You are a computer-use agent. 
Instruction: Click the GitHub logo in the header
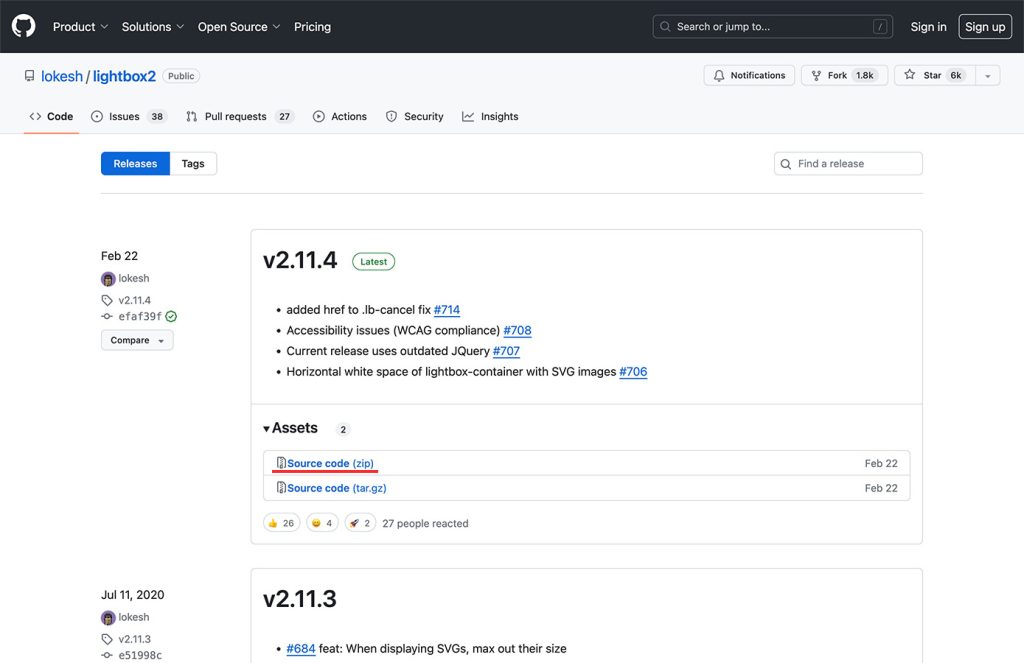pos(23,26)
